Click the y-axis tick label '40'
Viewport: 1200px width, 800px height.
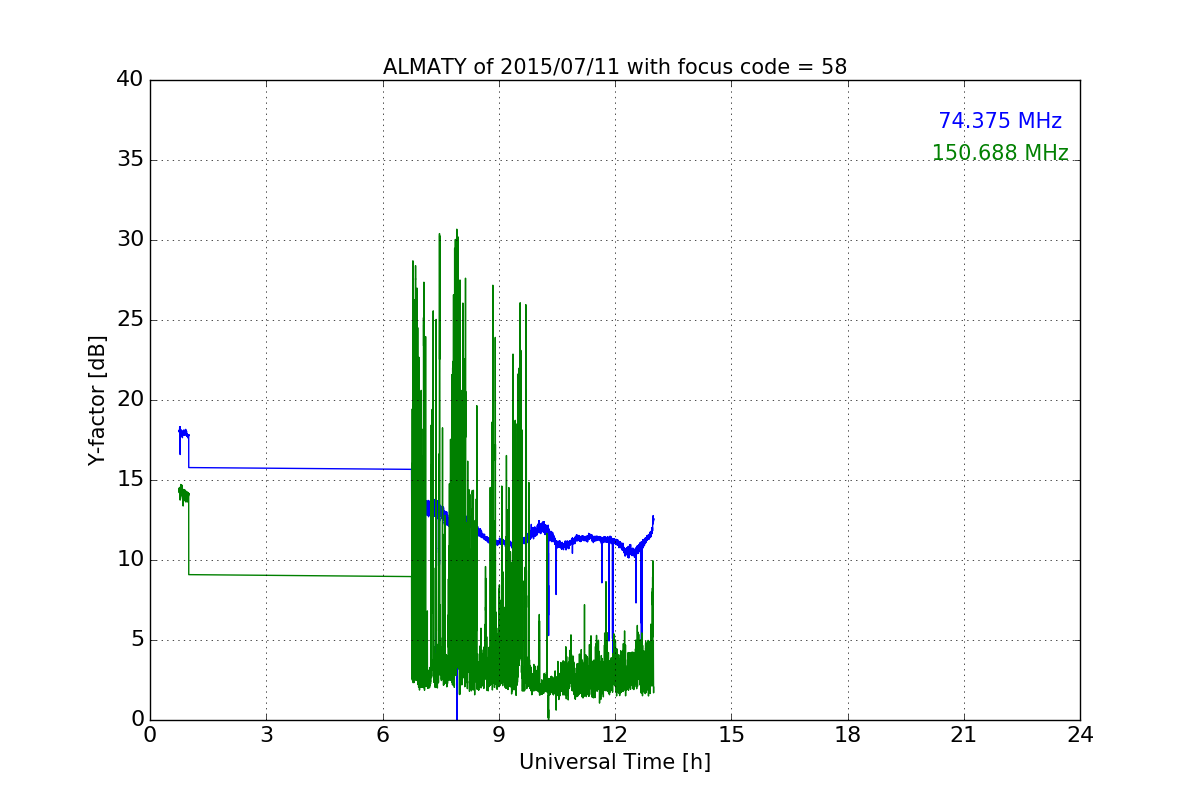pyautogui.click(x=130, y=80)
